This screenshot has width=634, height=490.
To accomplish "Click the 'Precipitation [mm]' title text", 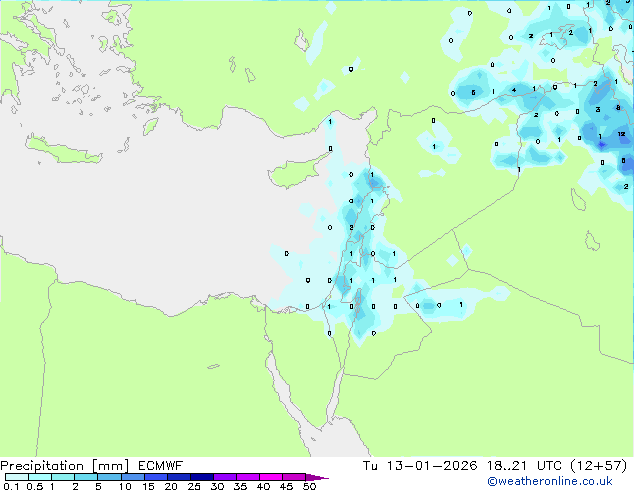I will [x=65, y=466].
